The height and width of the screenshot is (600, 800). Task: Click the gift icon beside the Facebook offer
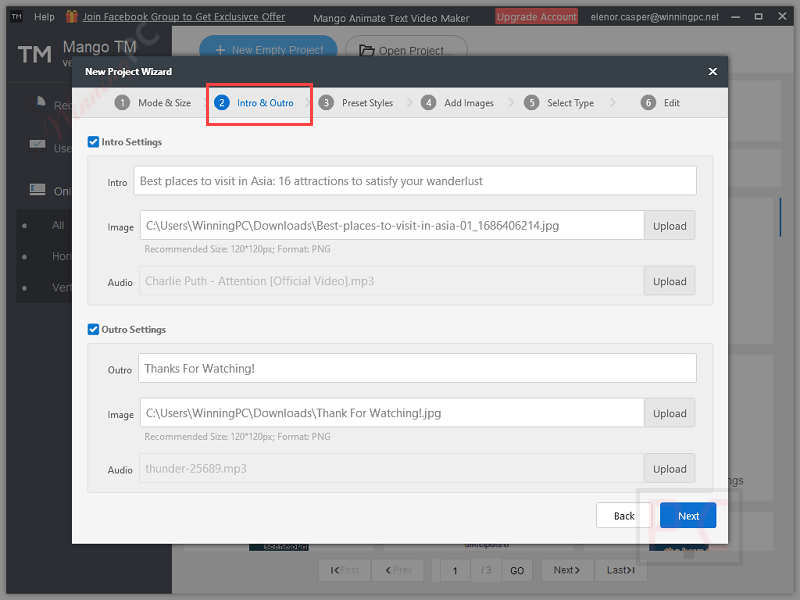pos(71,16)
